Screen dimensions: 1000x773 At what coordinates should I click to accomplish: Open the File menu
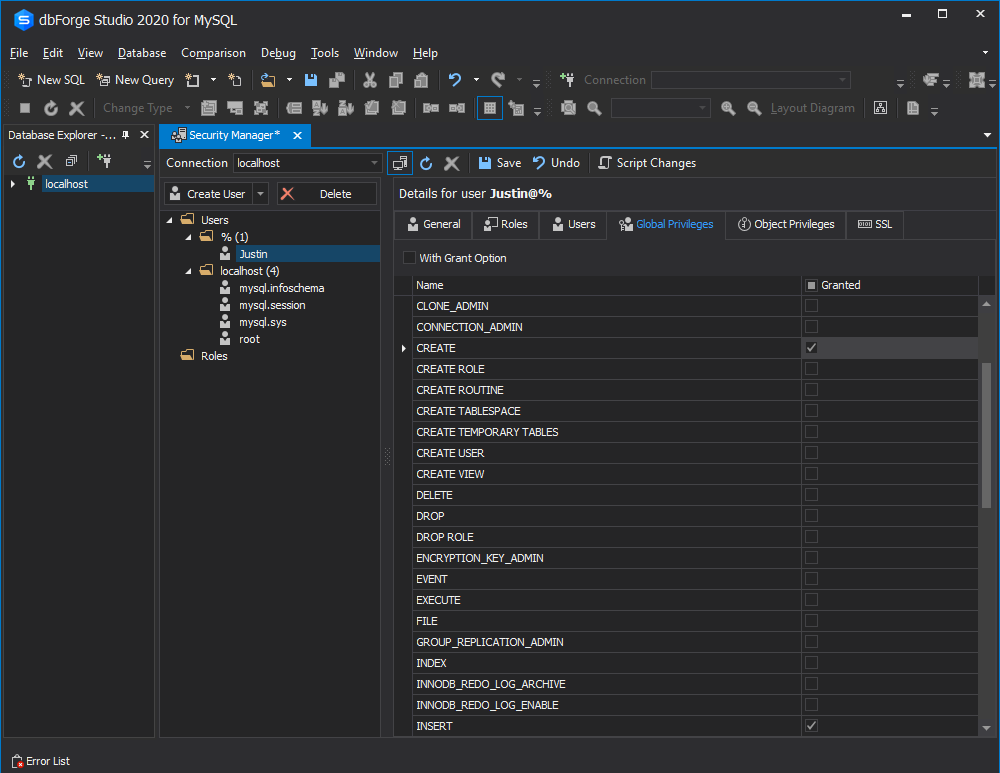click(18, 53)
